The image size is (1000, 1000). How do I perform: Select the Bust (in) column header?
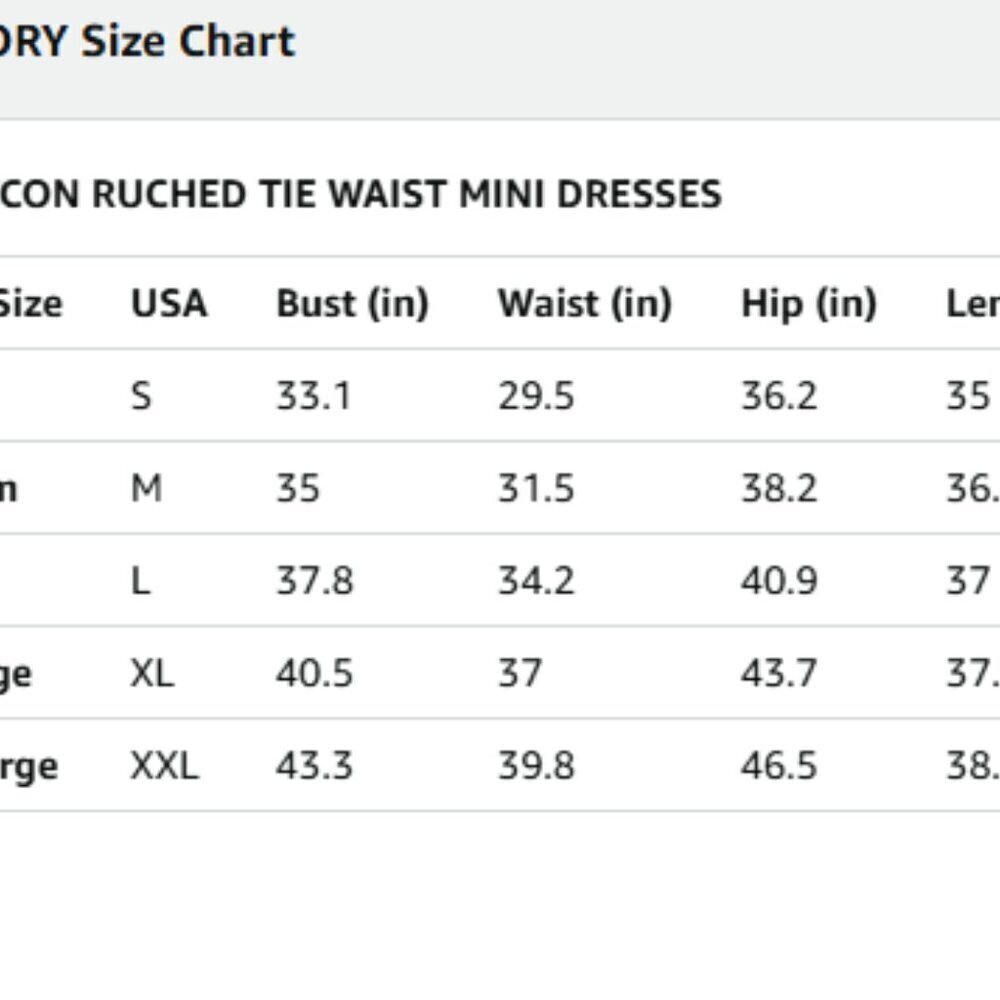pyautogui.click(x=352, y=304)
